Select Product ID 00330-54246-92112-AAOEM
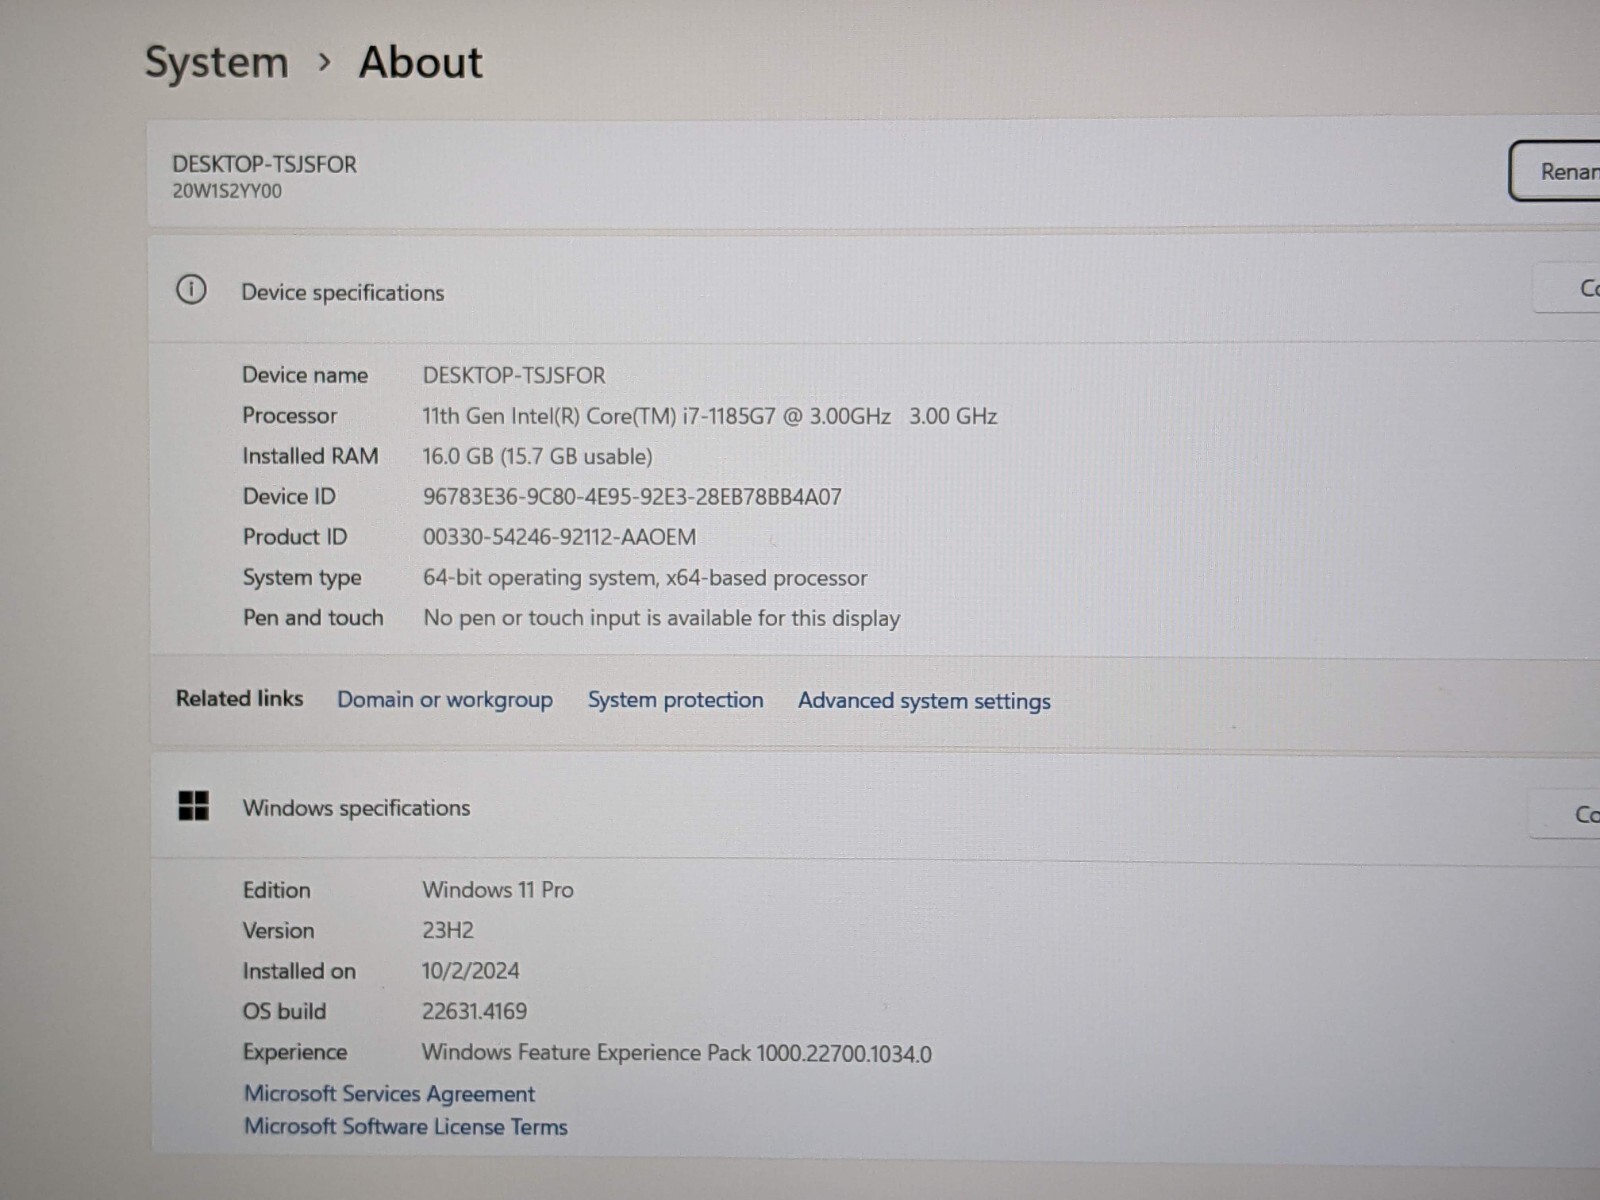The height and width of the screenshot is (1200, 1600). [x=559, y=537]
